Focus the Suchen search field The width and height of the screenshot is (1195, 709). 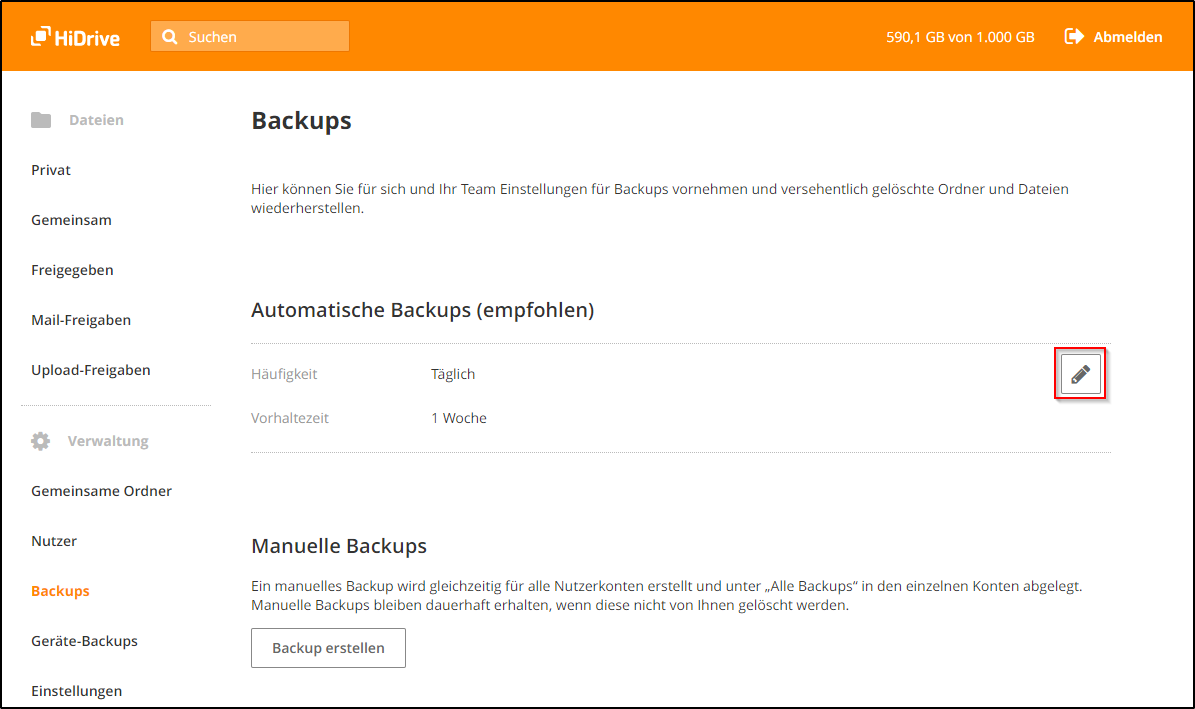pos(250,37)
